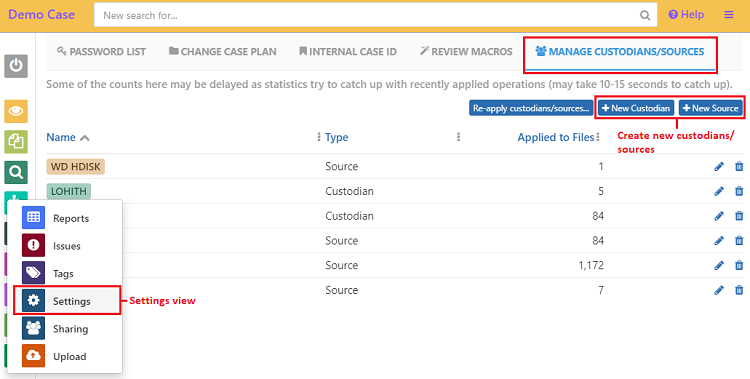
Task: Click the 1,172 files count cell
Action: (x=591, y=265)
